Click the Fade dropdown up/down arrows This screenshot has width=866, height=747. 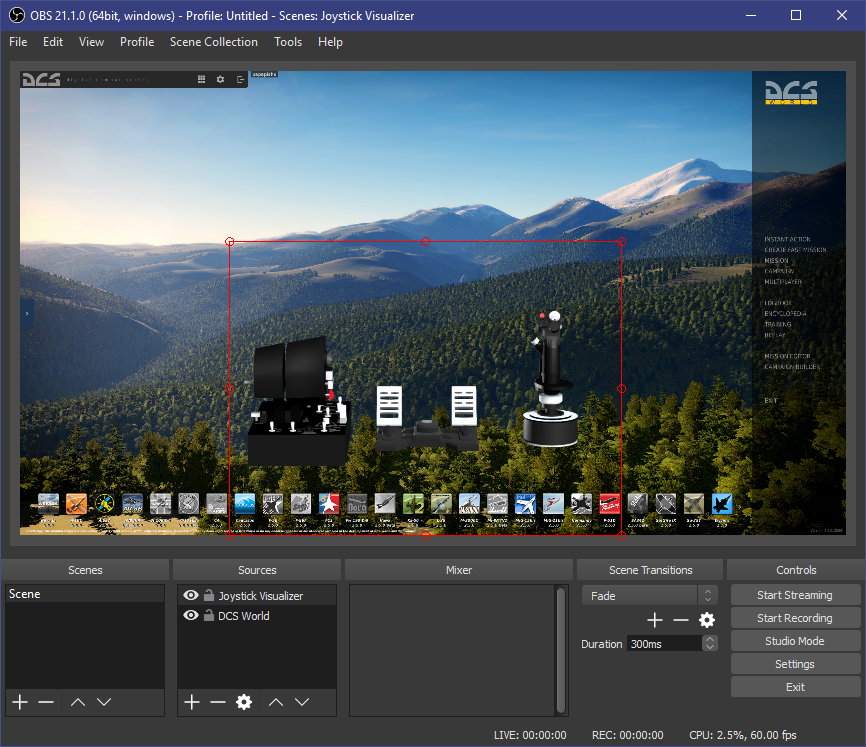(707, 596)
